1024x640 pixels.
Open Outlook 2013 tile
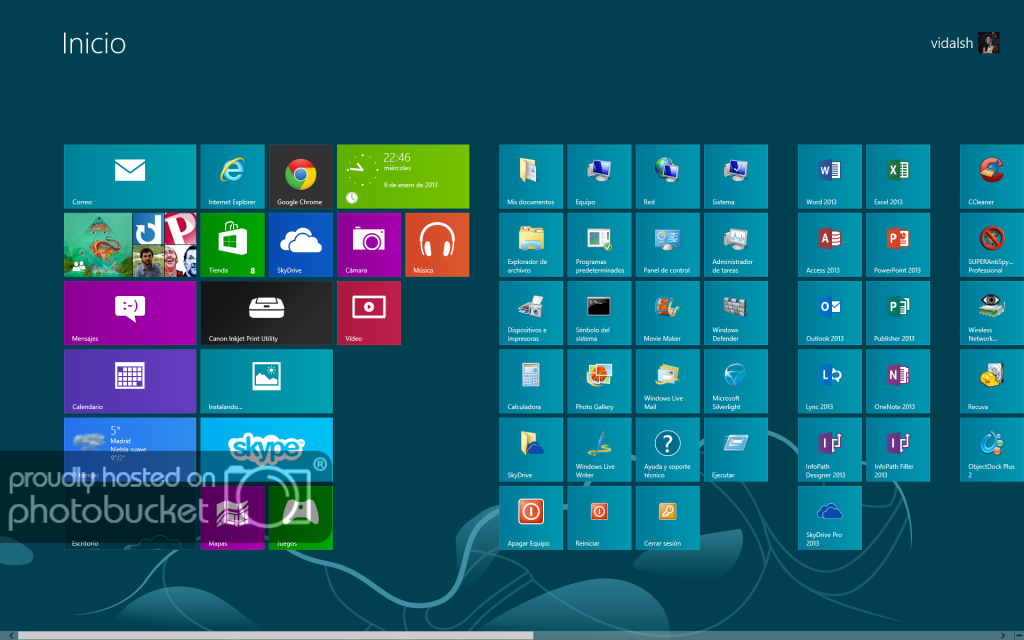(829, 313)
